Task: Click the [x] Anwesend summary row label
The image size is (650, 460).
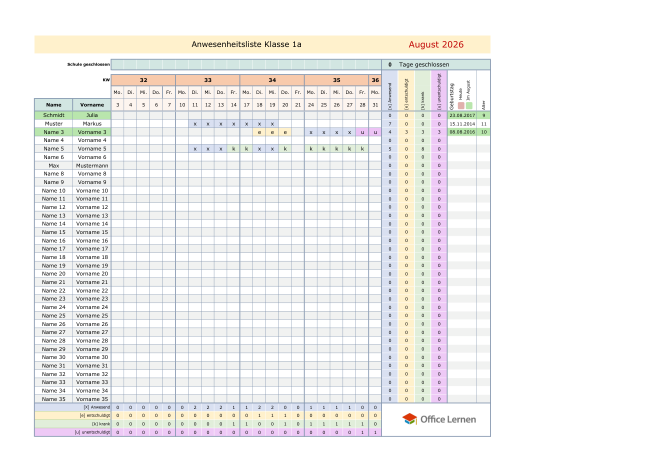Action: 97,407
